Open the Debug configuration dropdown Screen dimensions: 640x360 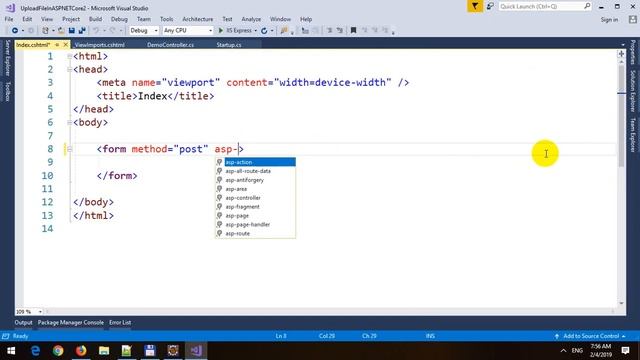(x=144, y=31)
